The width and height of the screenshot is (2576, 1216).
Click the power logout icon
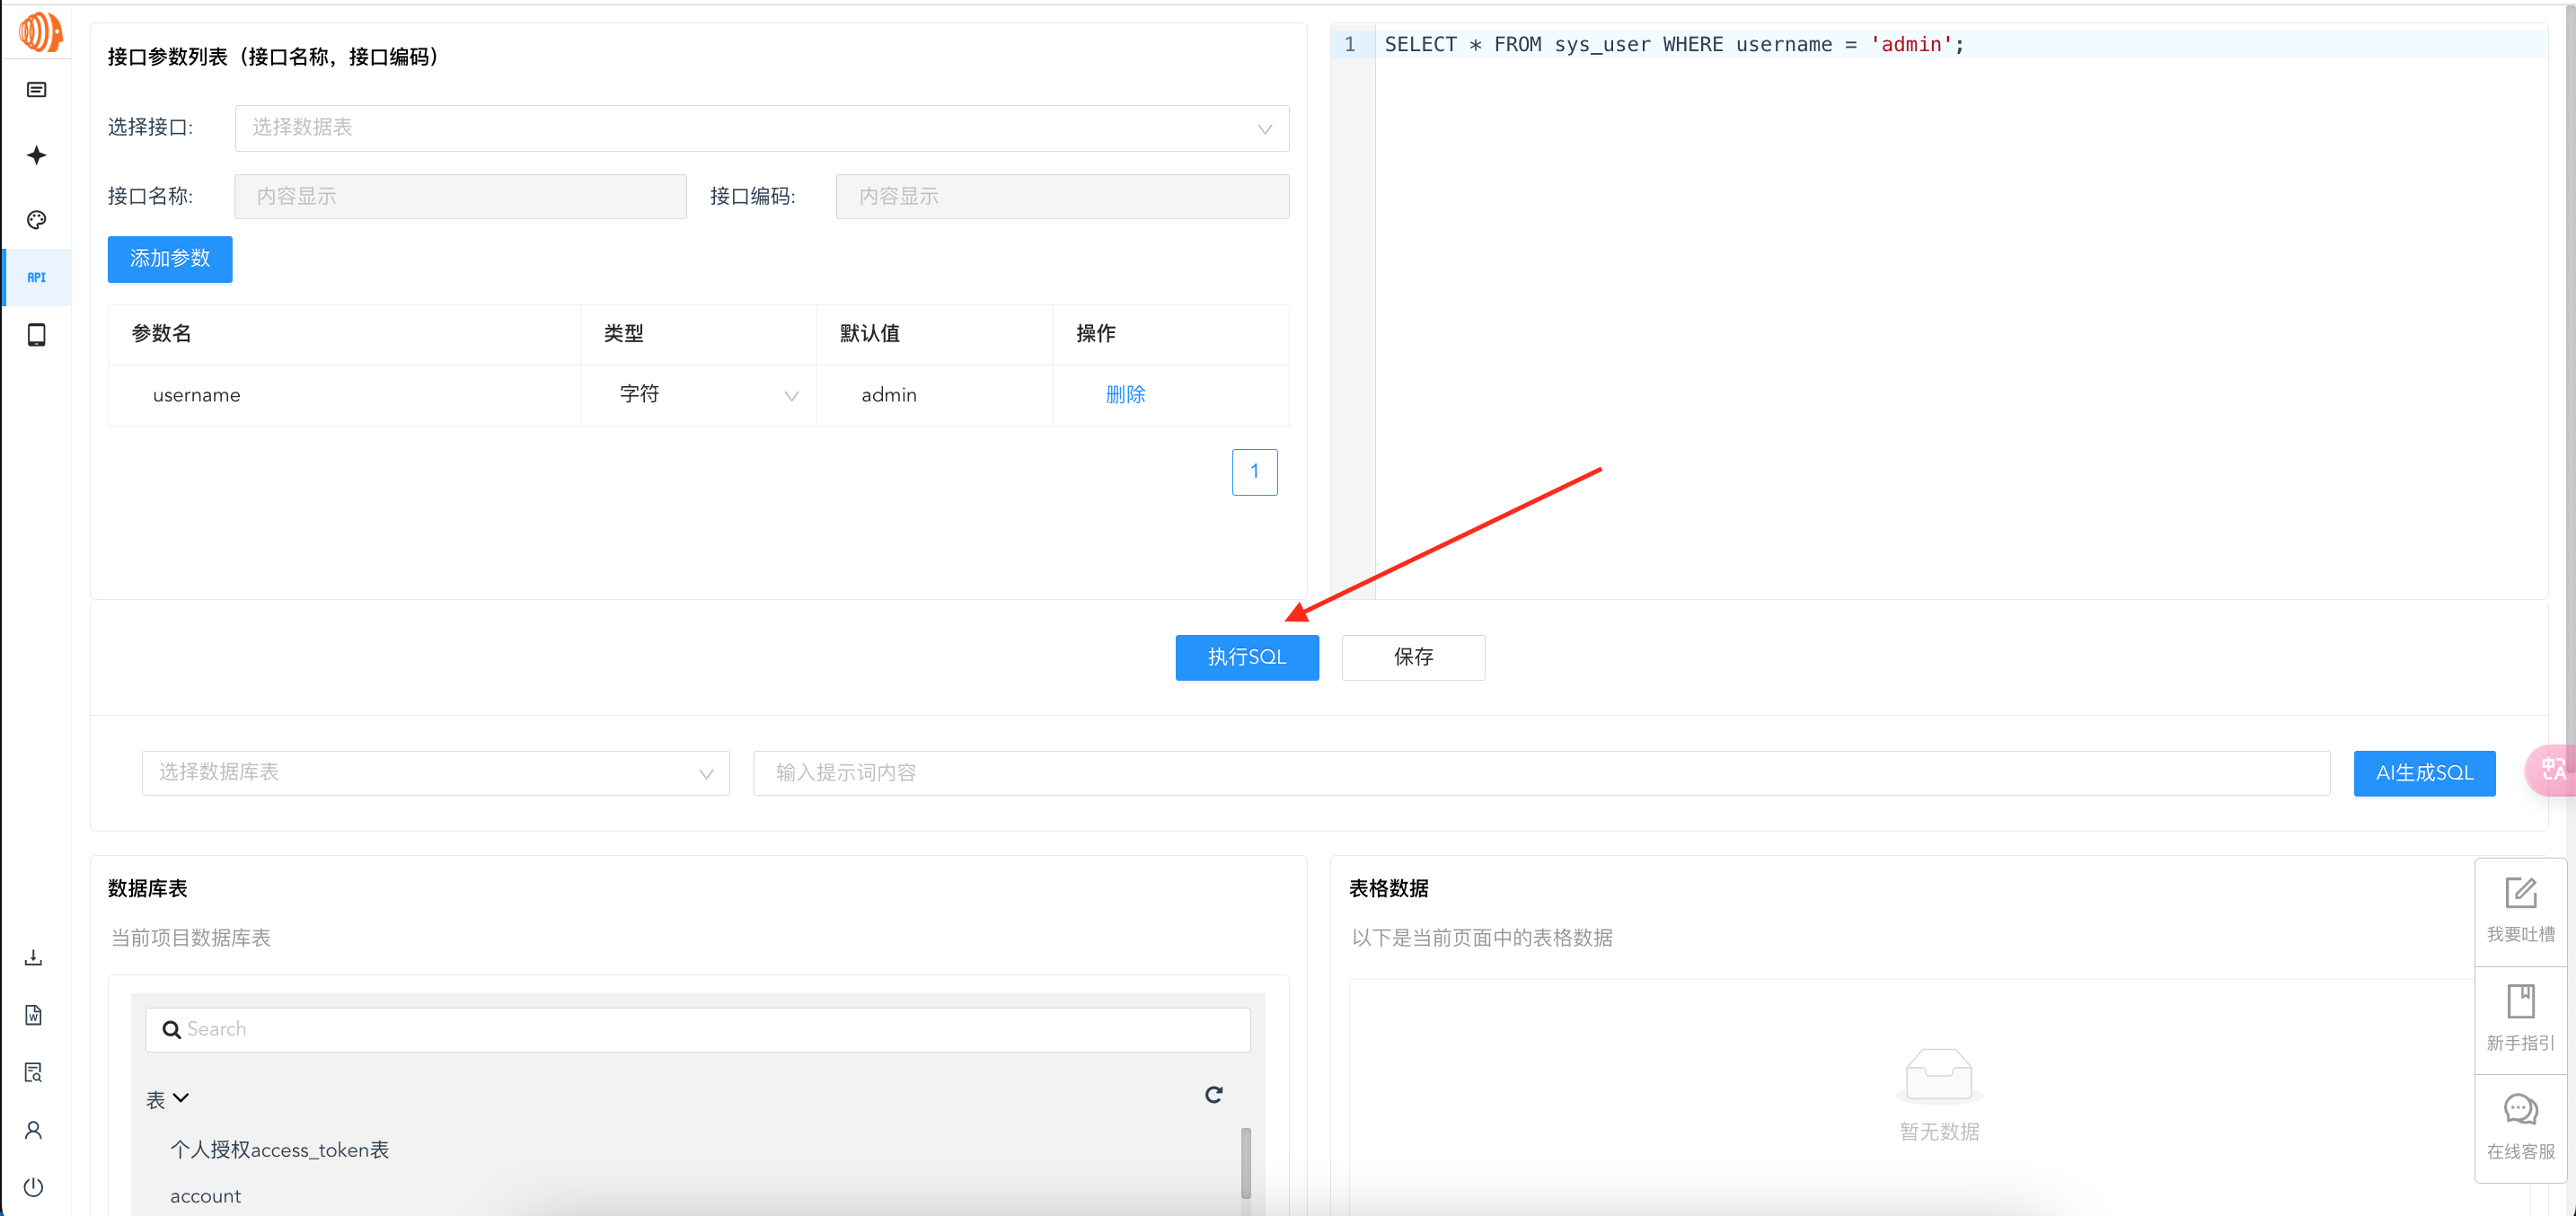click(x=34, y=1187)
